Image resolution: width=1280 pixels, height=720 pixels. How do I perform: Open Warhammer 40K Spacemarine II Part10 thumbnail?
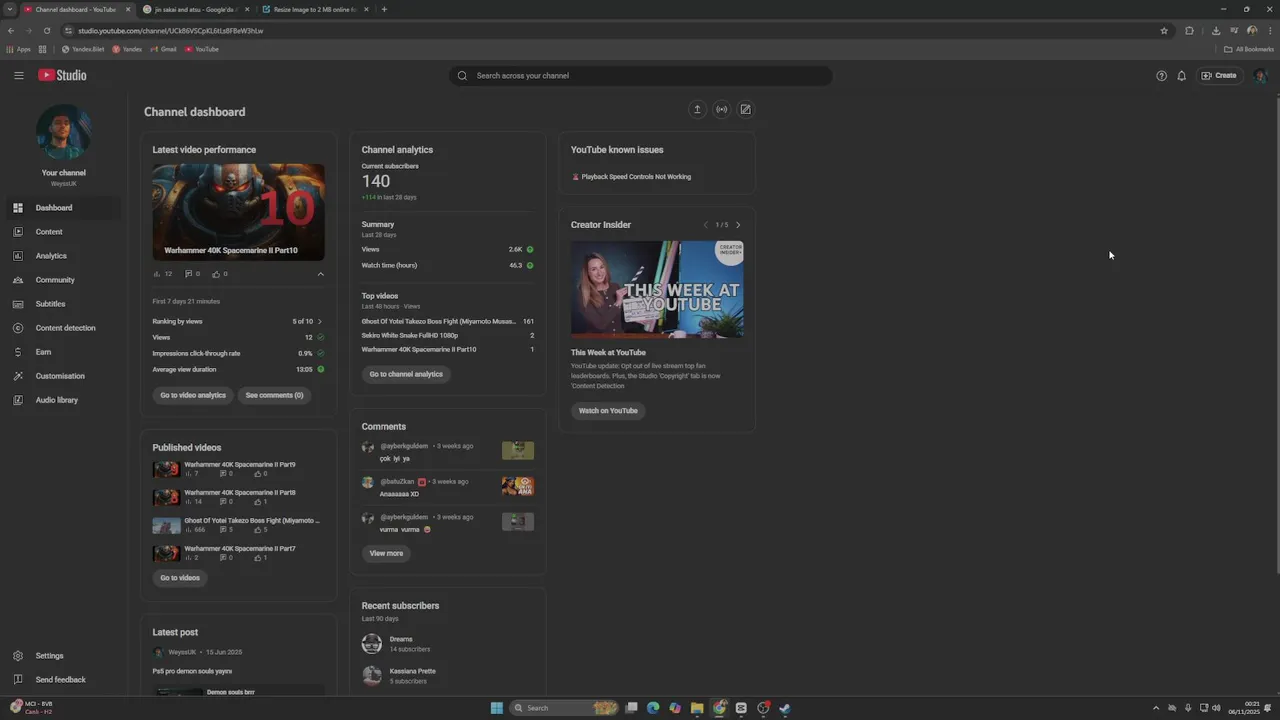pyautogui.click(x=238, y=212)
